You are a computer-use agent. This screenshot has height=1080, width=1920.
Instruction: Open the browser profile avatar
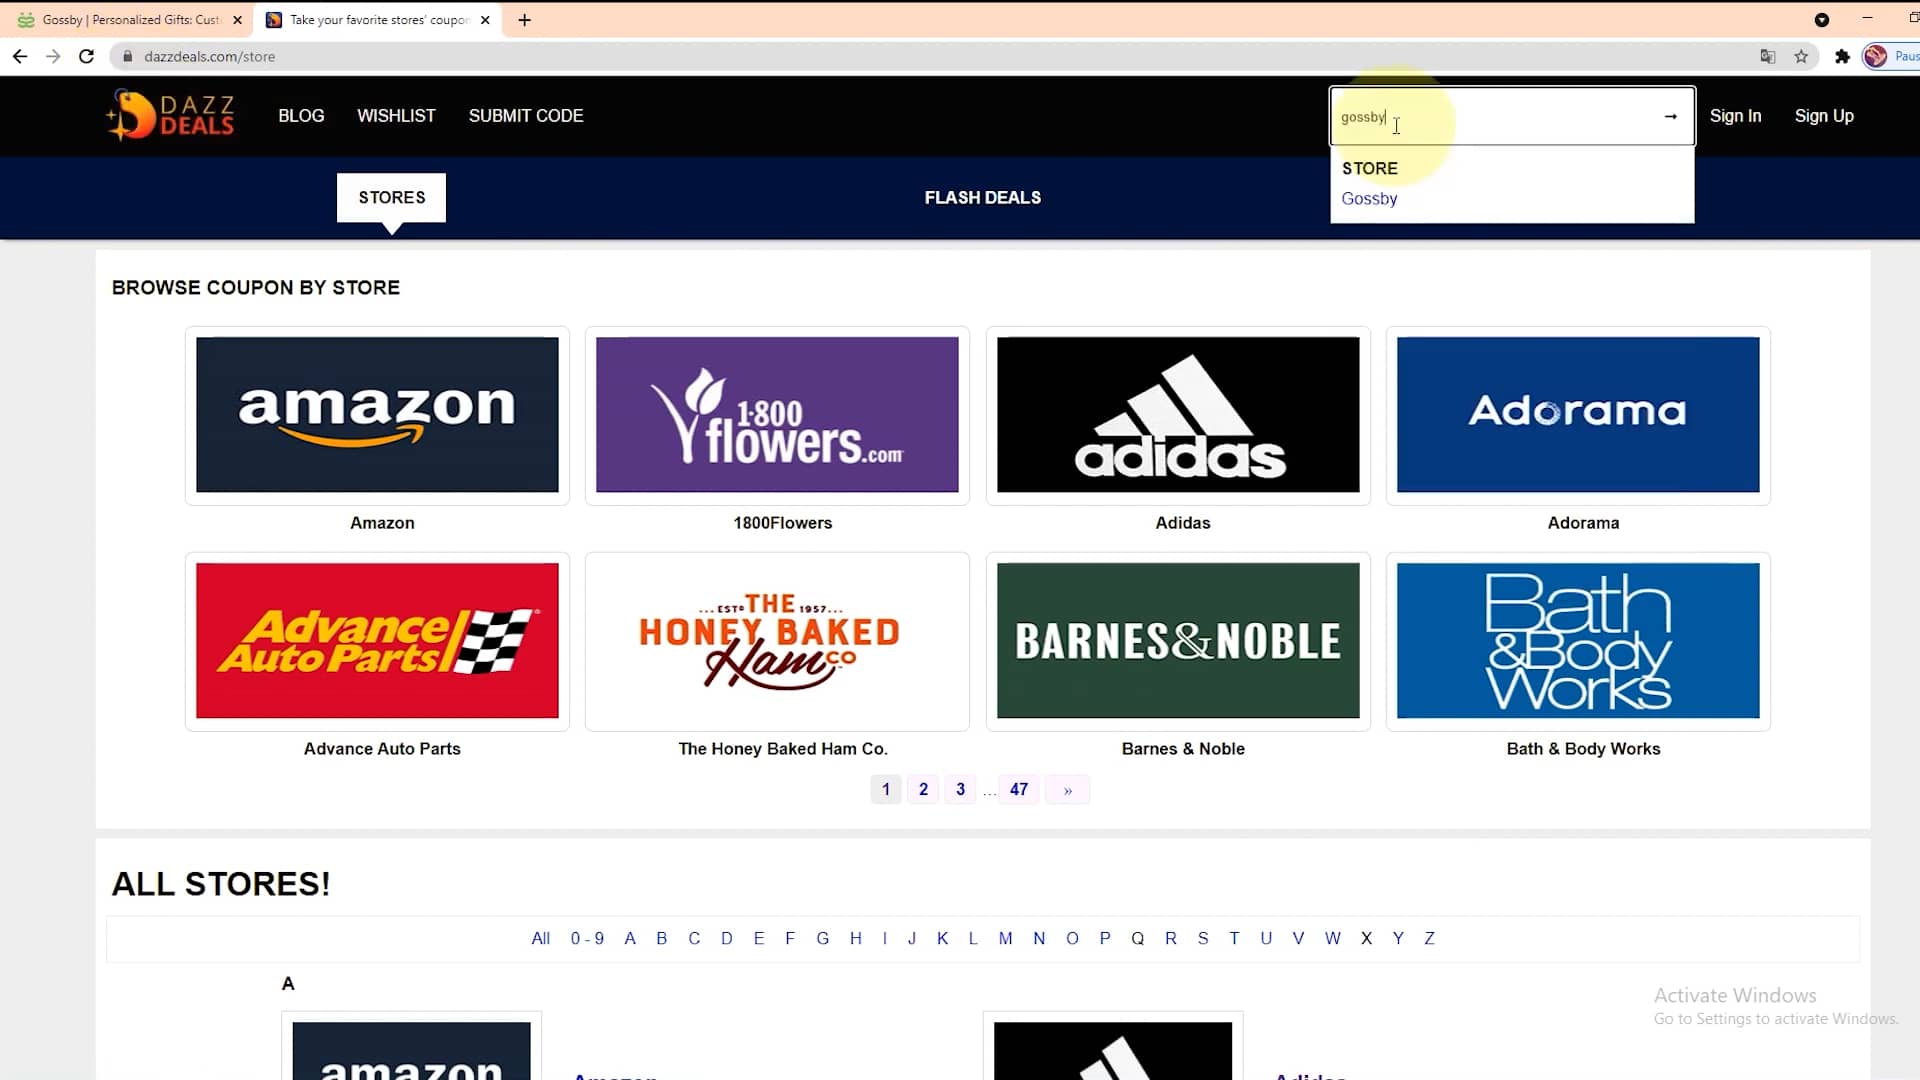pyautogui.click(x=1875, y=57)
